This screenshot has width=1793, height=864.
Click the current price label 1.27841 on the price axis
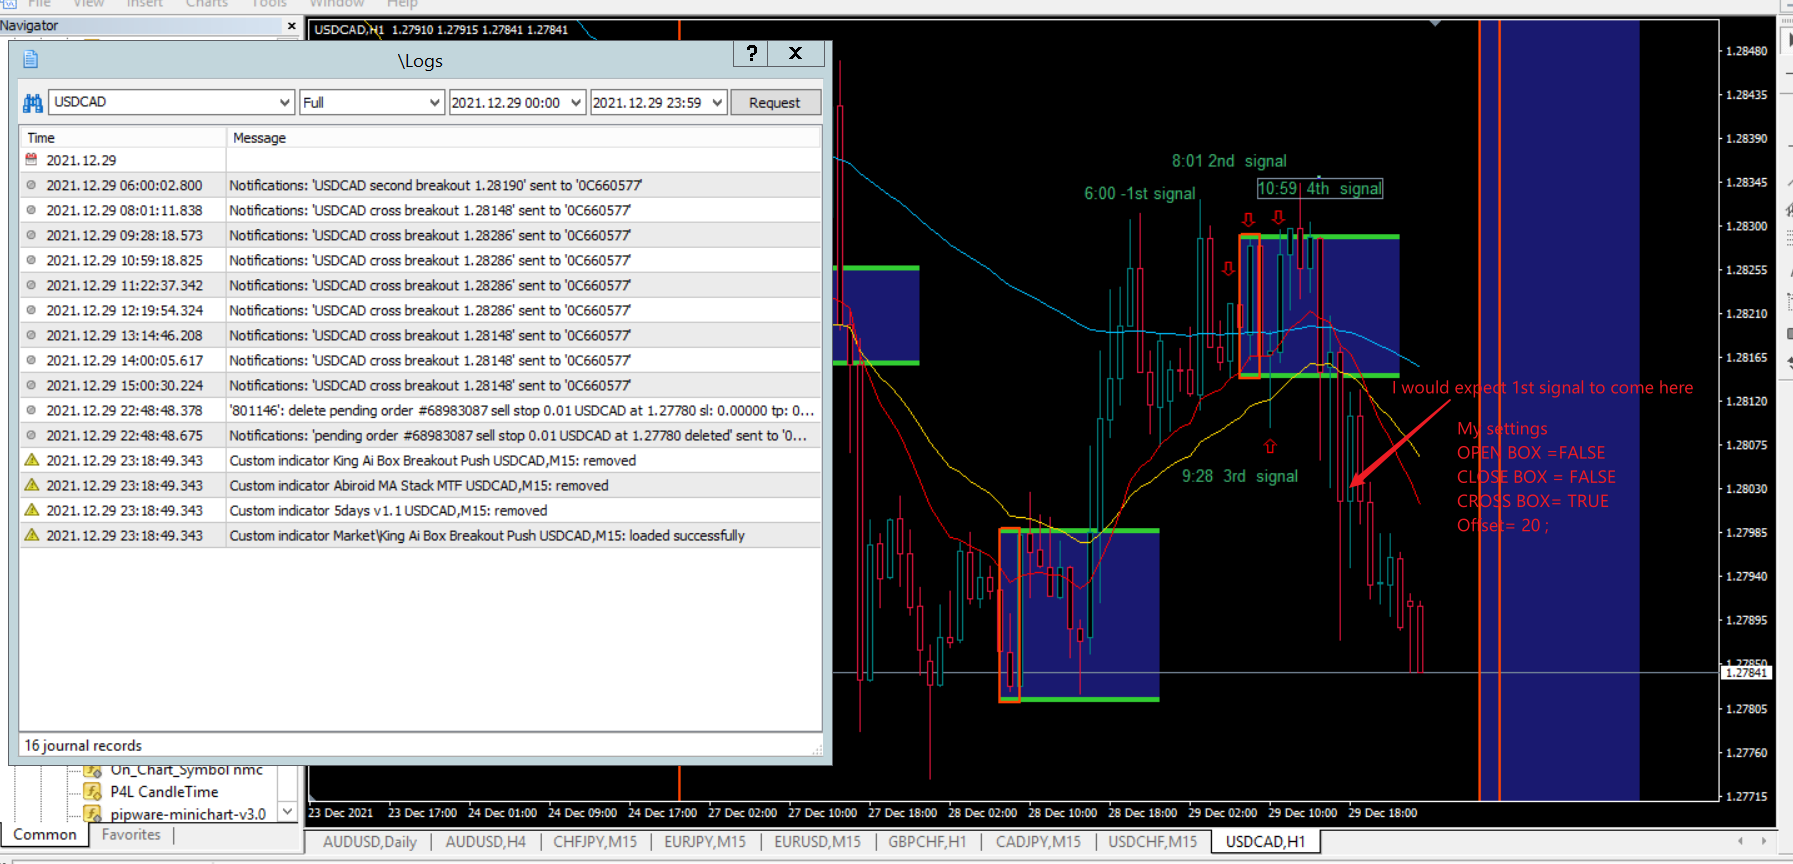coord(1746,673)
